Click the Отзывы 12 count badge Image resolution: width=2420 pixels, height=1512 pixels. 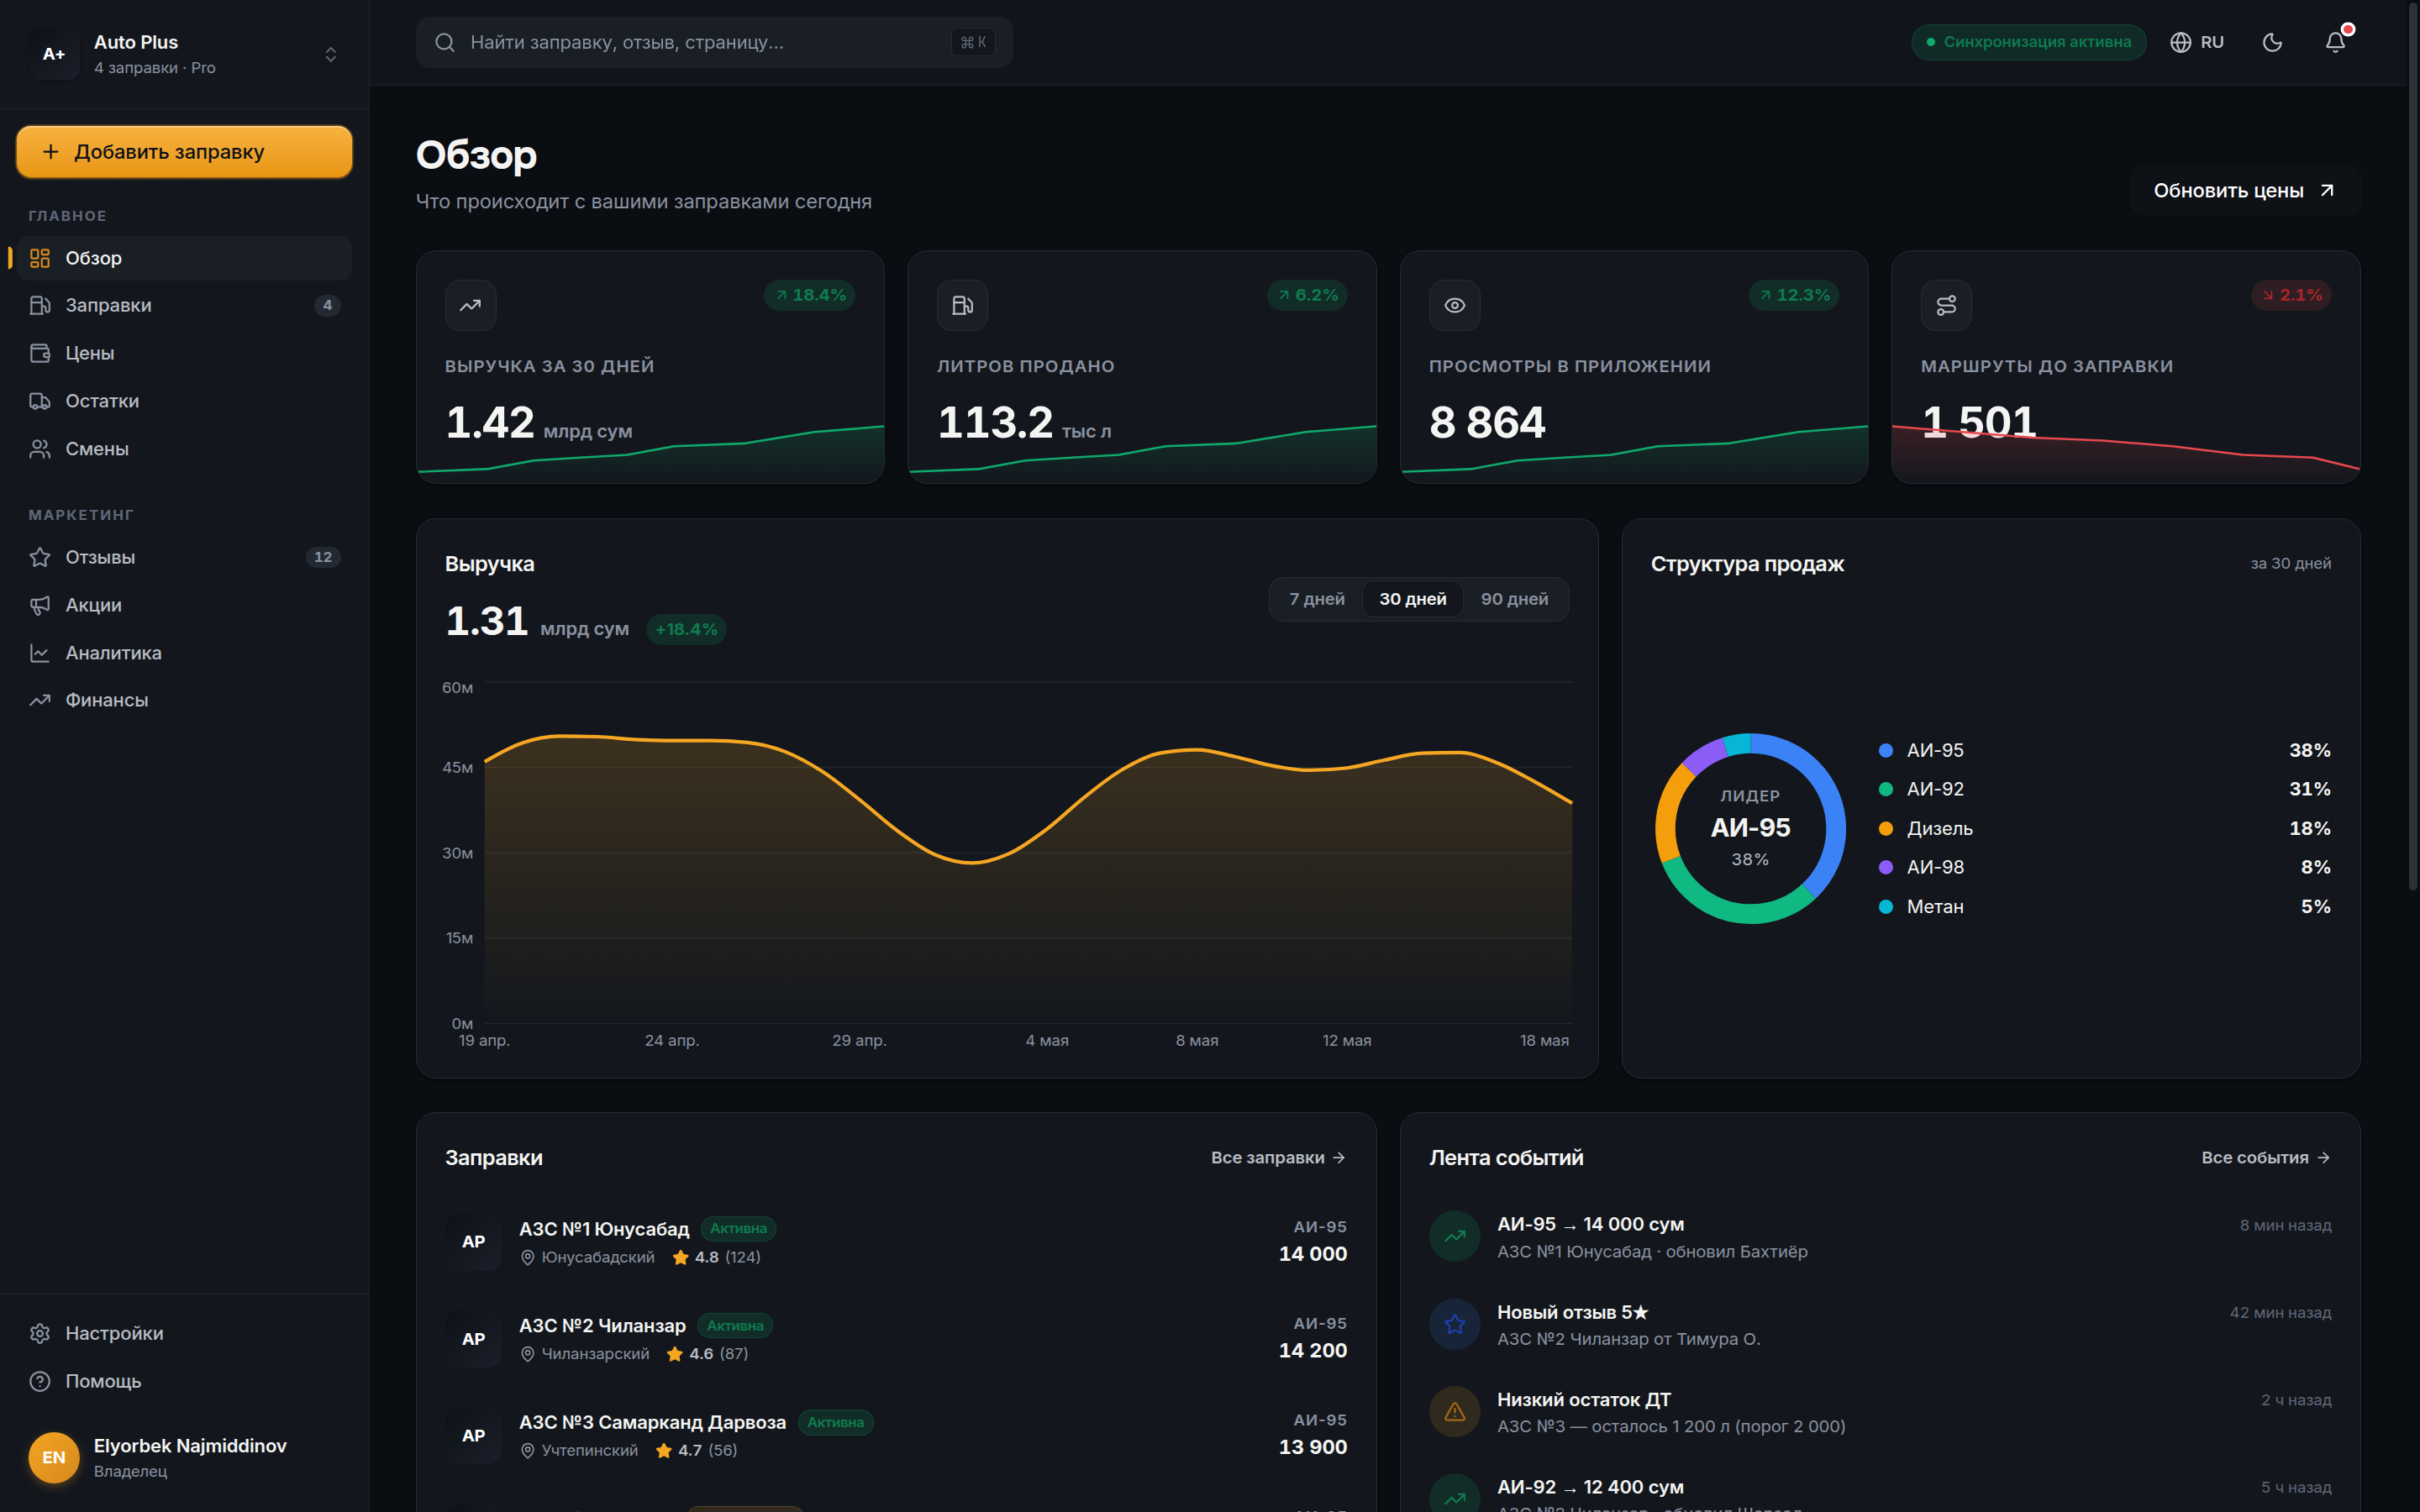click(322, 557)
